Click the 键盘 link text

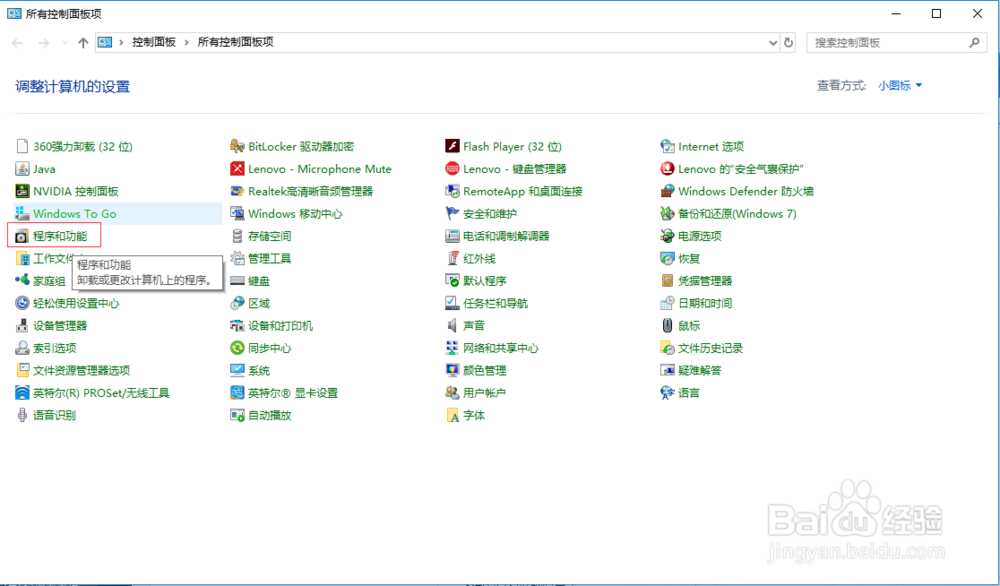pos(259,281)
